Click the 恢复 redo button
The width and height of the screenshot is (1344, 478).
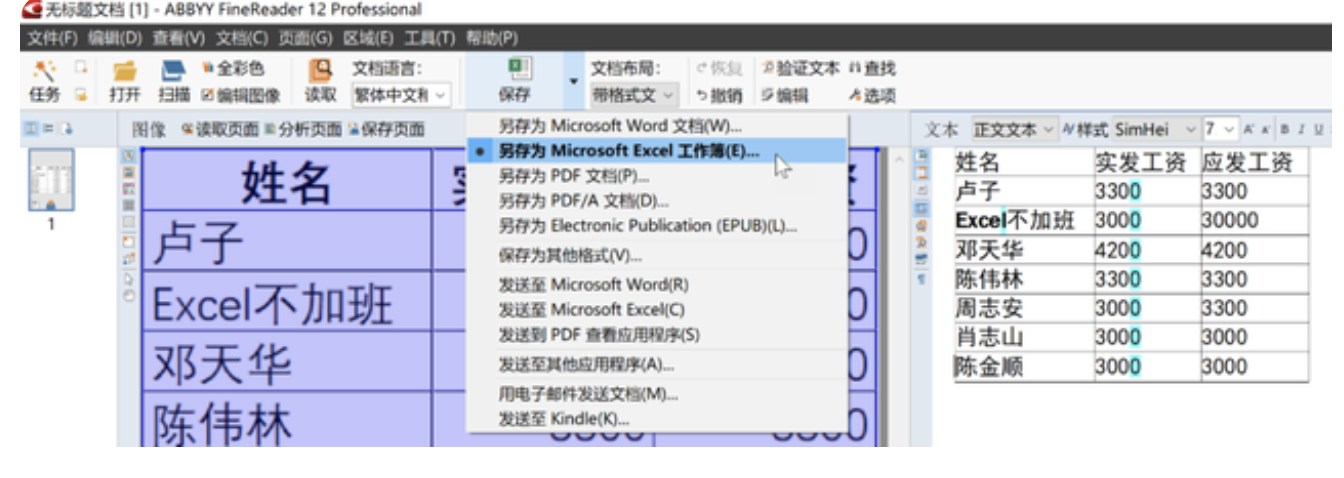[x=719, y=69]
